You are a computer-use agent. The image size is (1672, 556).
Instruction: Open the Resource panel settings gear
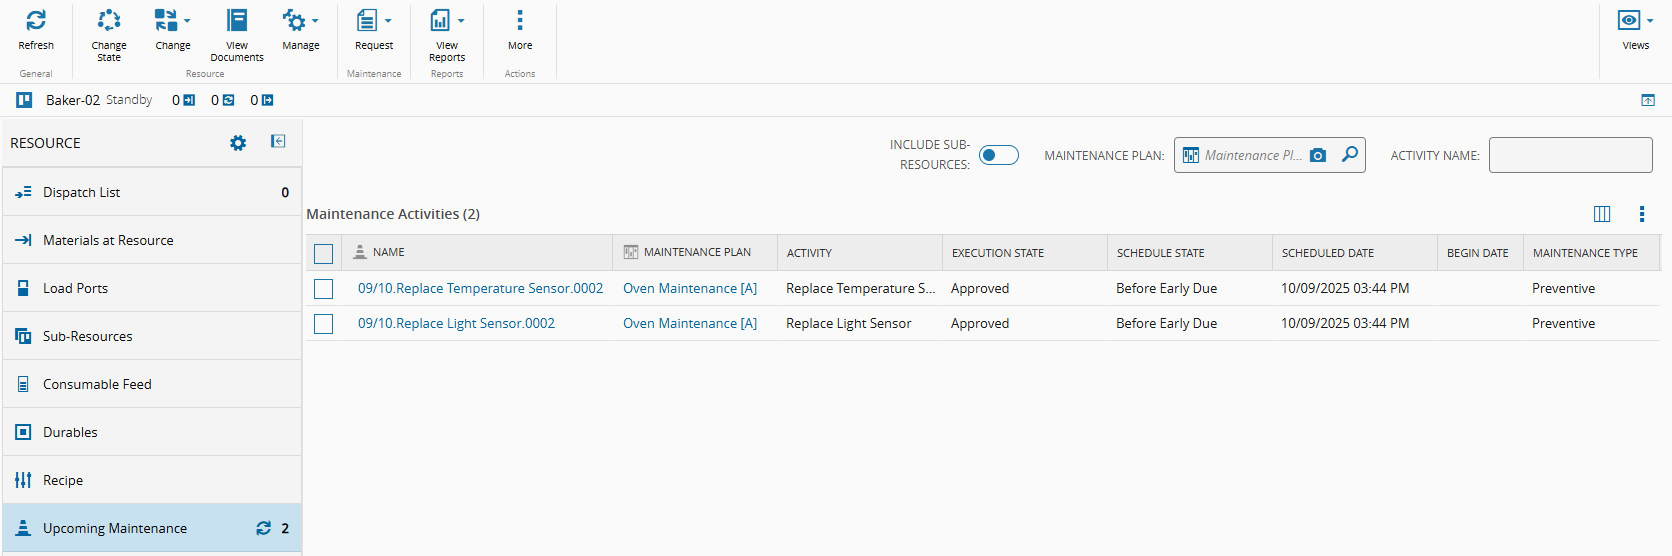pos(238,143)
